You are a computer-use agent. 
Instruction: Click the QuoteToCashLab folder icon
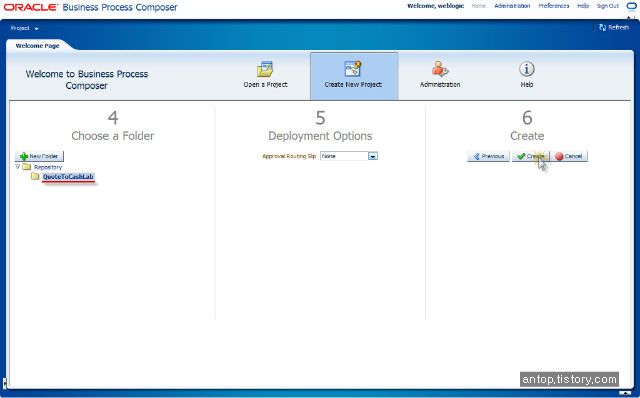[36, 176]
